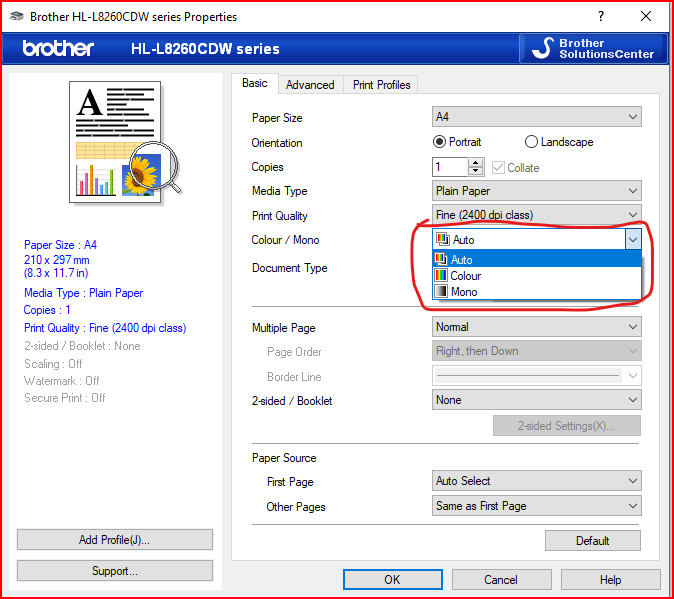Viewport: 674px width, 599px height.
Task: Select Mono in the Colour / Mono list
Action: click(x=536, y=292)
